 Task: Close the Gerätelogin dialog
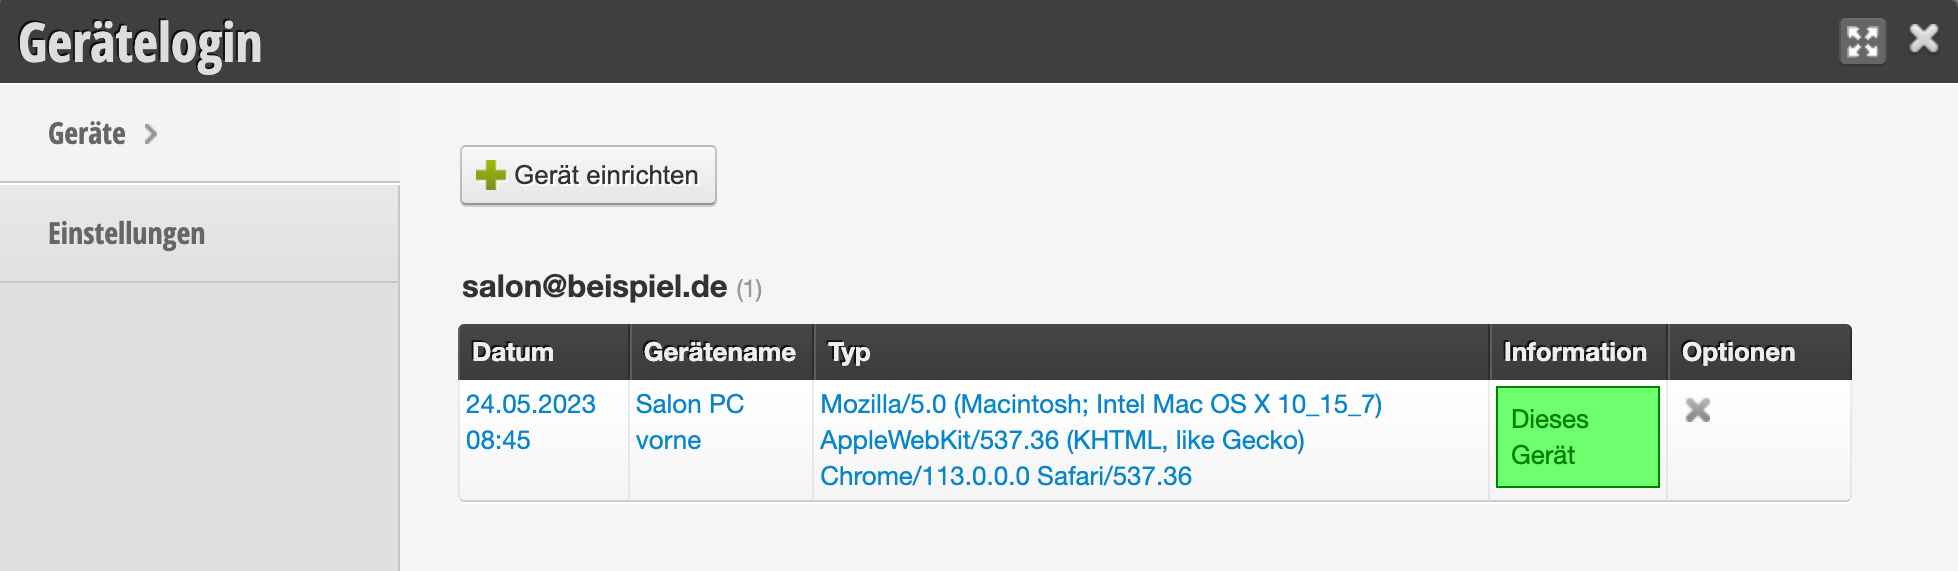coord(1924,39)
